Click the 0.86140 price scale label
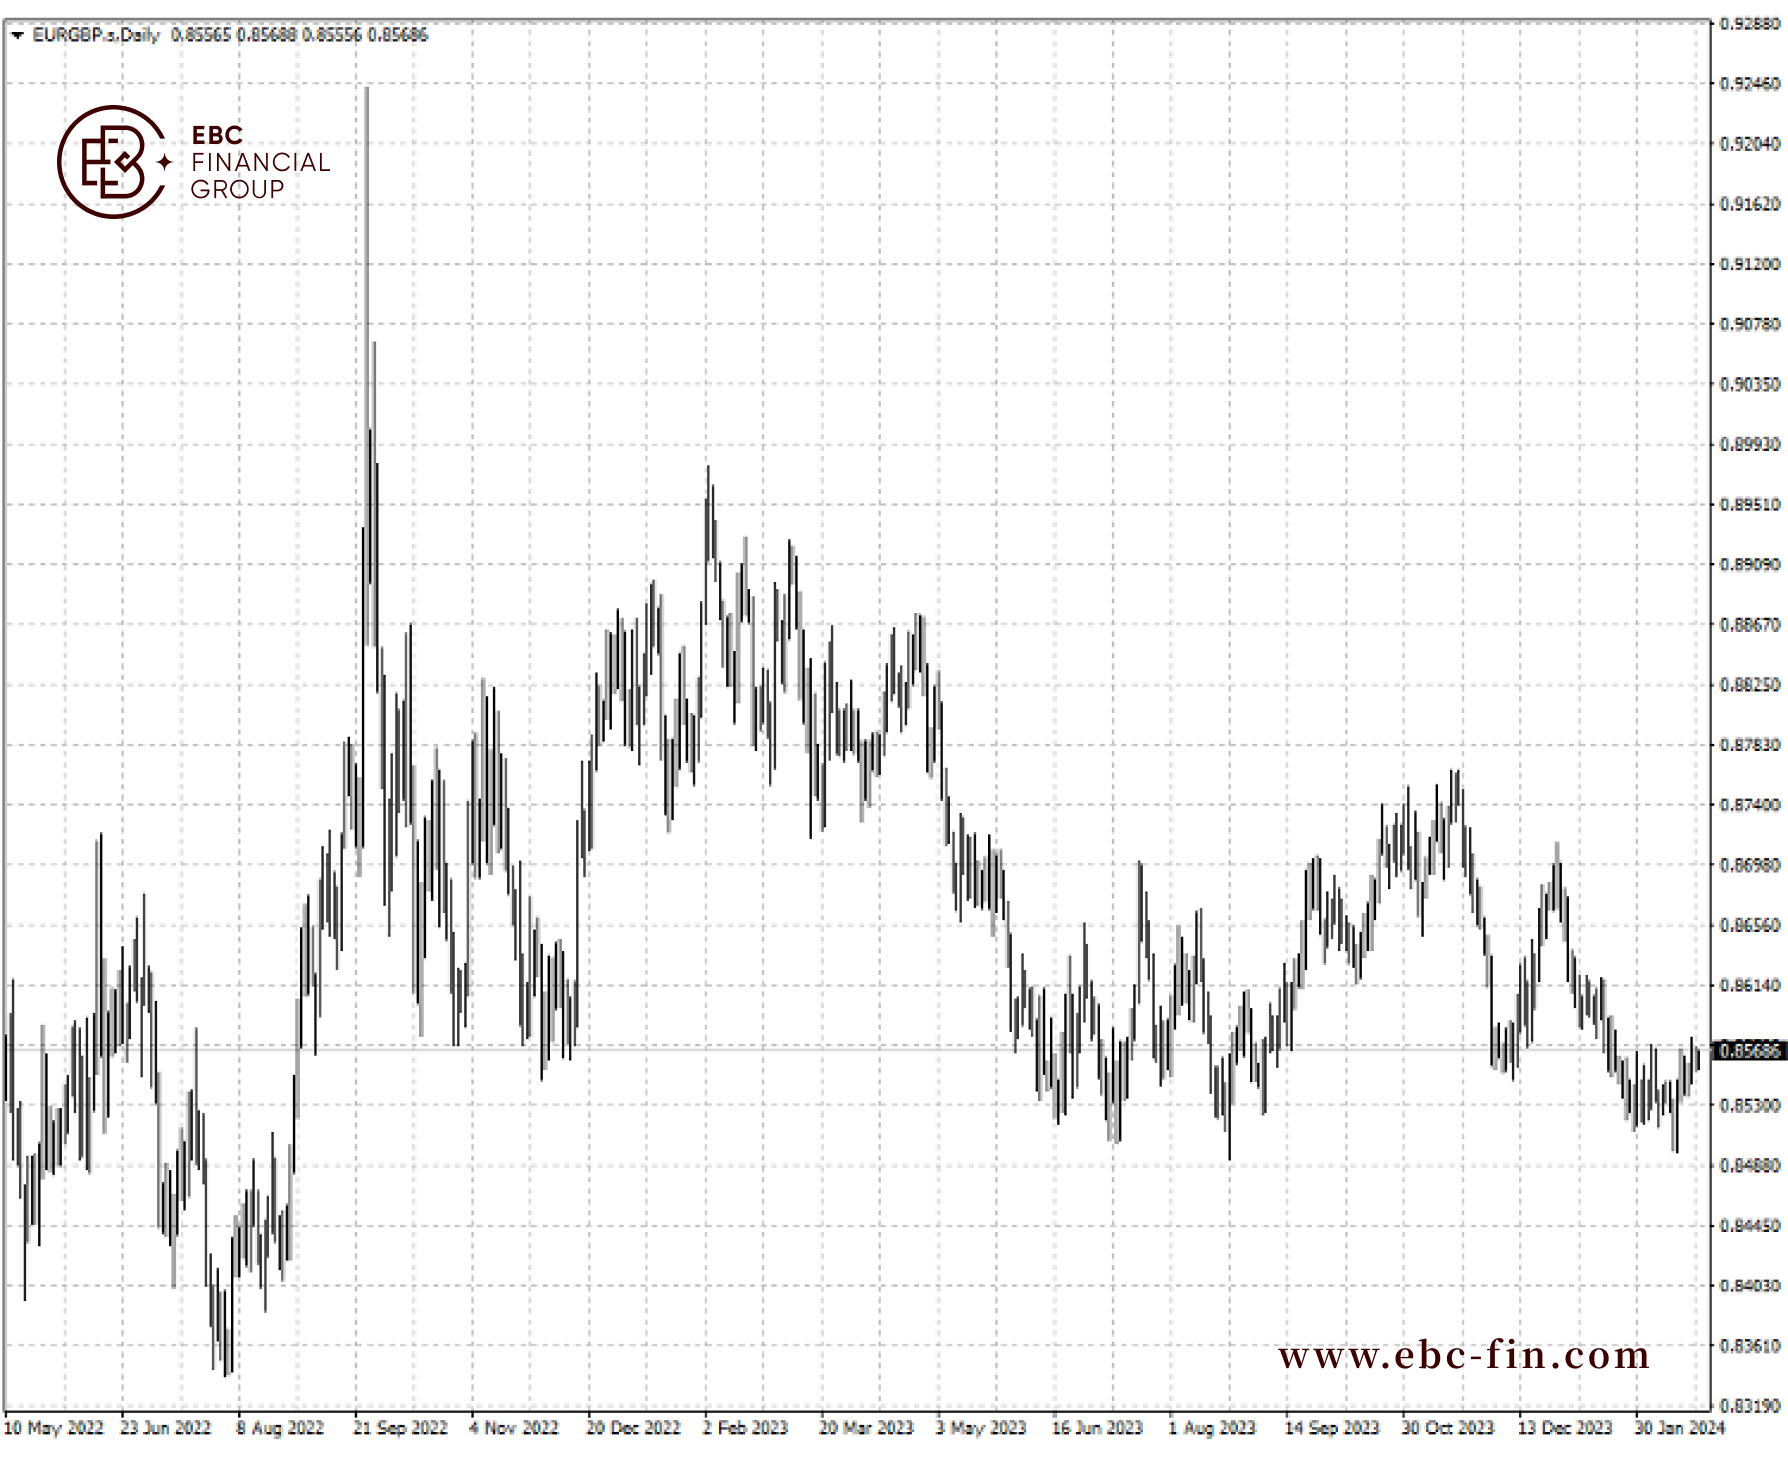The image size is (1788, 1464). 1750,985
